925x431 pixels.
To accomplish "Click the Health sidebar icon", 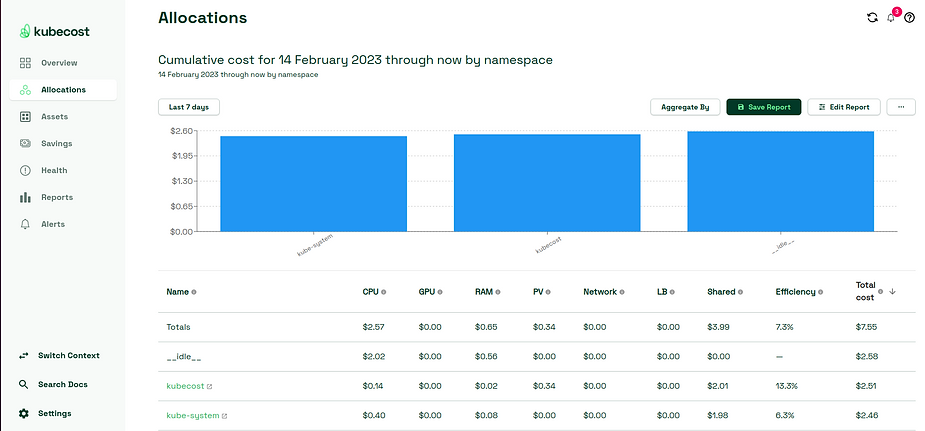I will pyautogui.click(x=25, y=170).
